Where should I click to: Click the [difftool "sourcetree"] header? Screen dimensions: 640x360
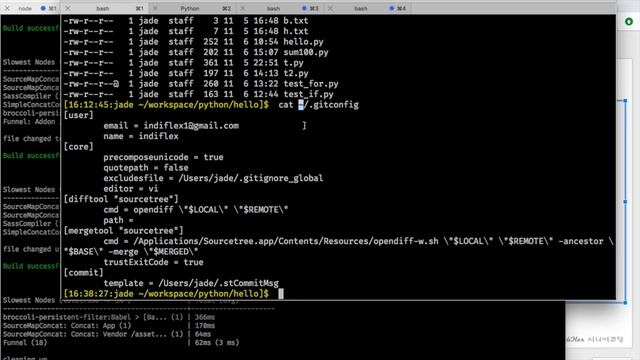121,199
